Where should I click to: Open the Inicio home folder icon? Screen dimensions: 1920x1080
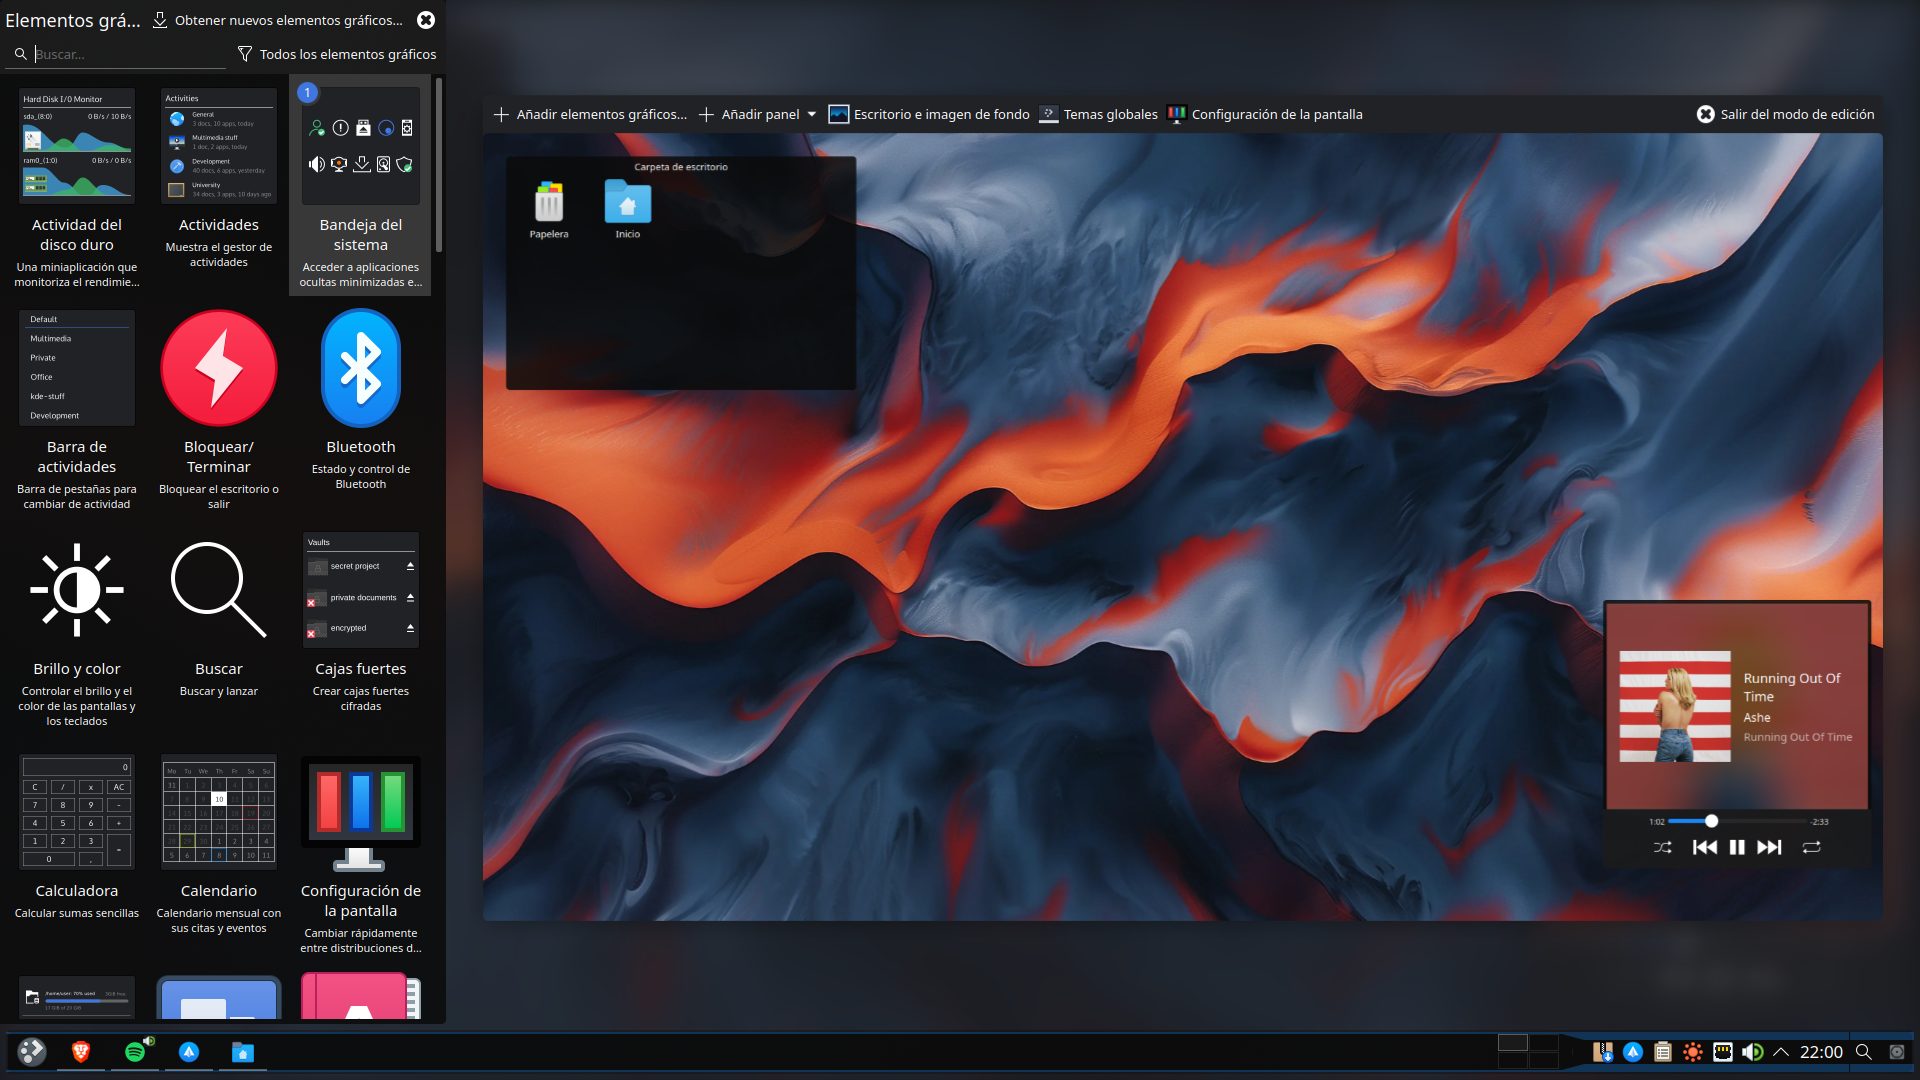pos(628,210)
